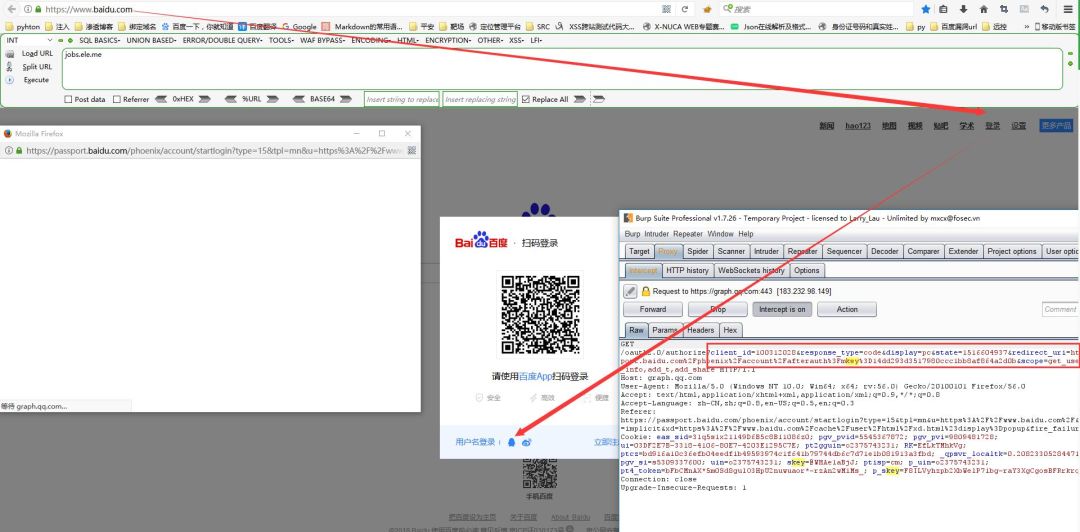Open the Burp menu in Burp Suite
The height and width of the screenshot is (532, 1080).
click(x=632, y=234)
